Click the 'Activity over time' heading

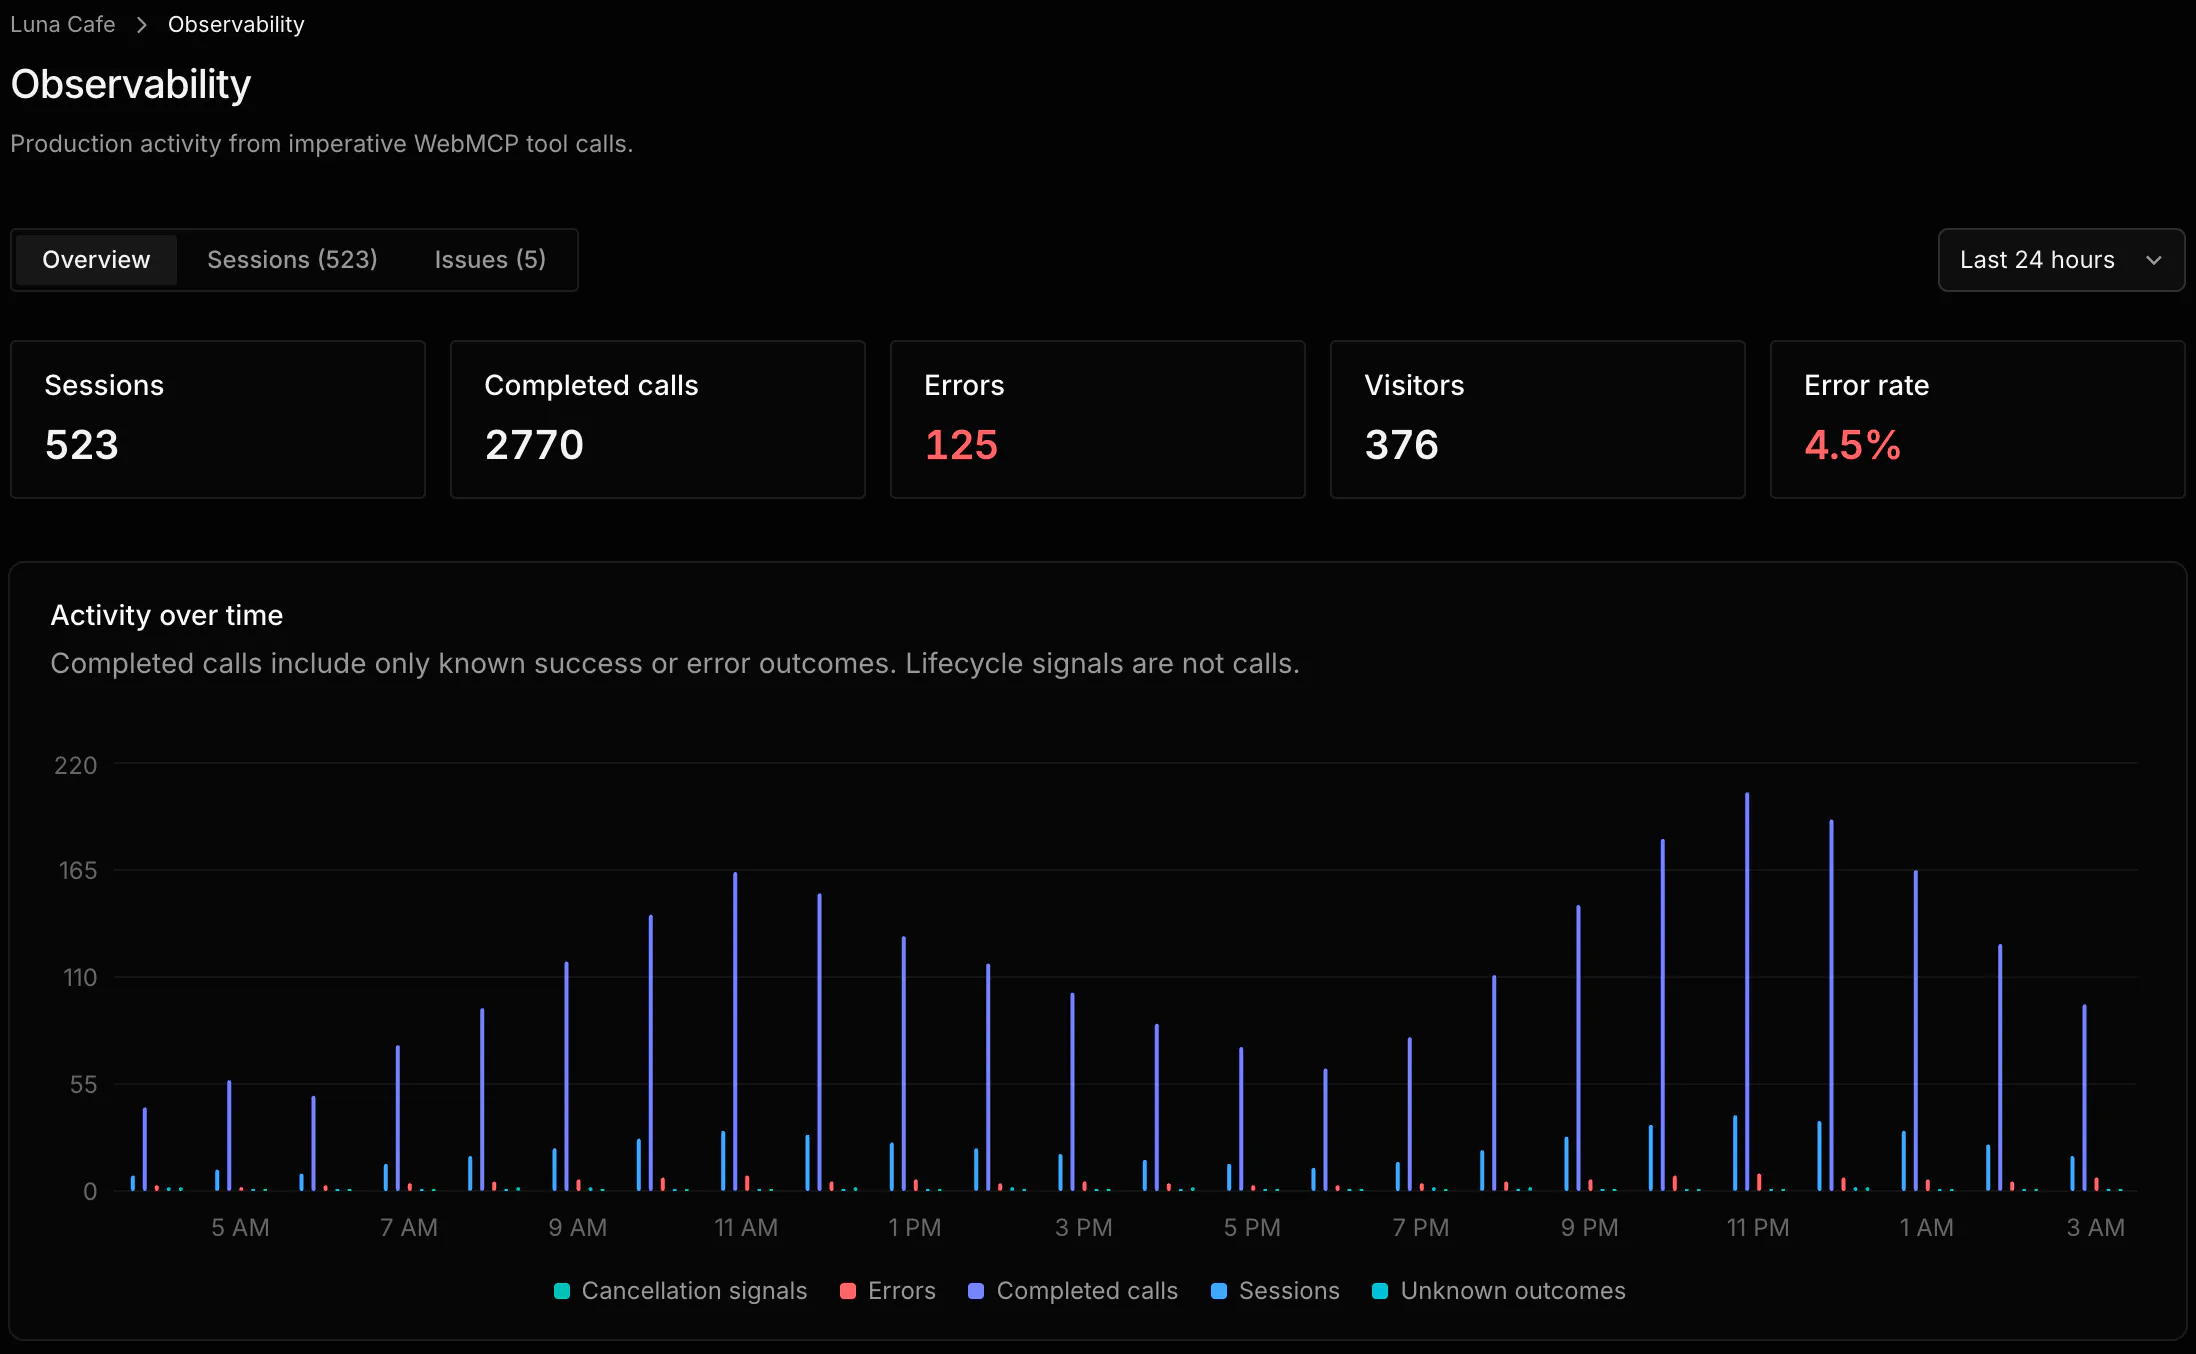pyautogui.click(x=167, y=615)
